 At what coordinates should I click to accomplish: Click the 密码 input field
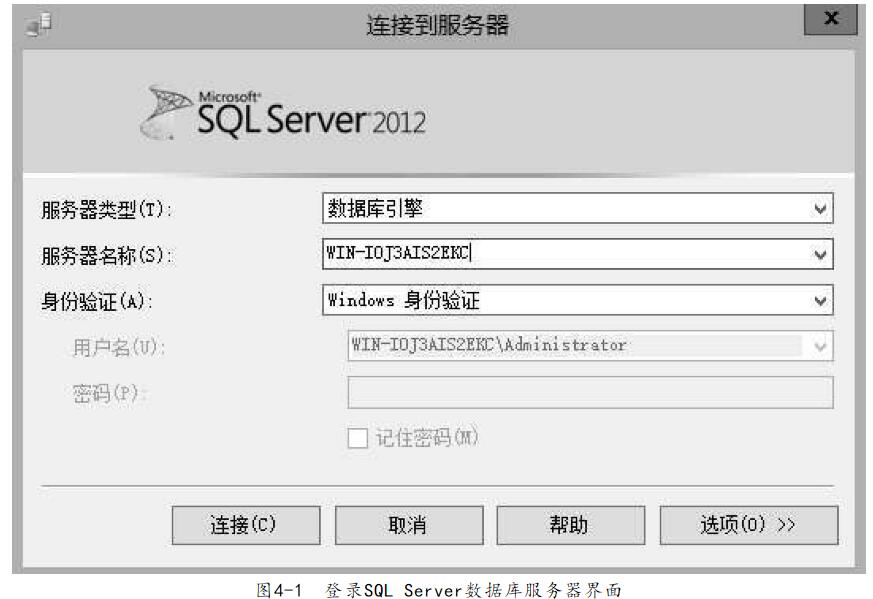[590, 392]
